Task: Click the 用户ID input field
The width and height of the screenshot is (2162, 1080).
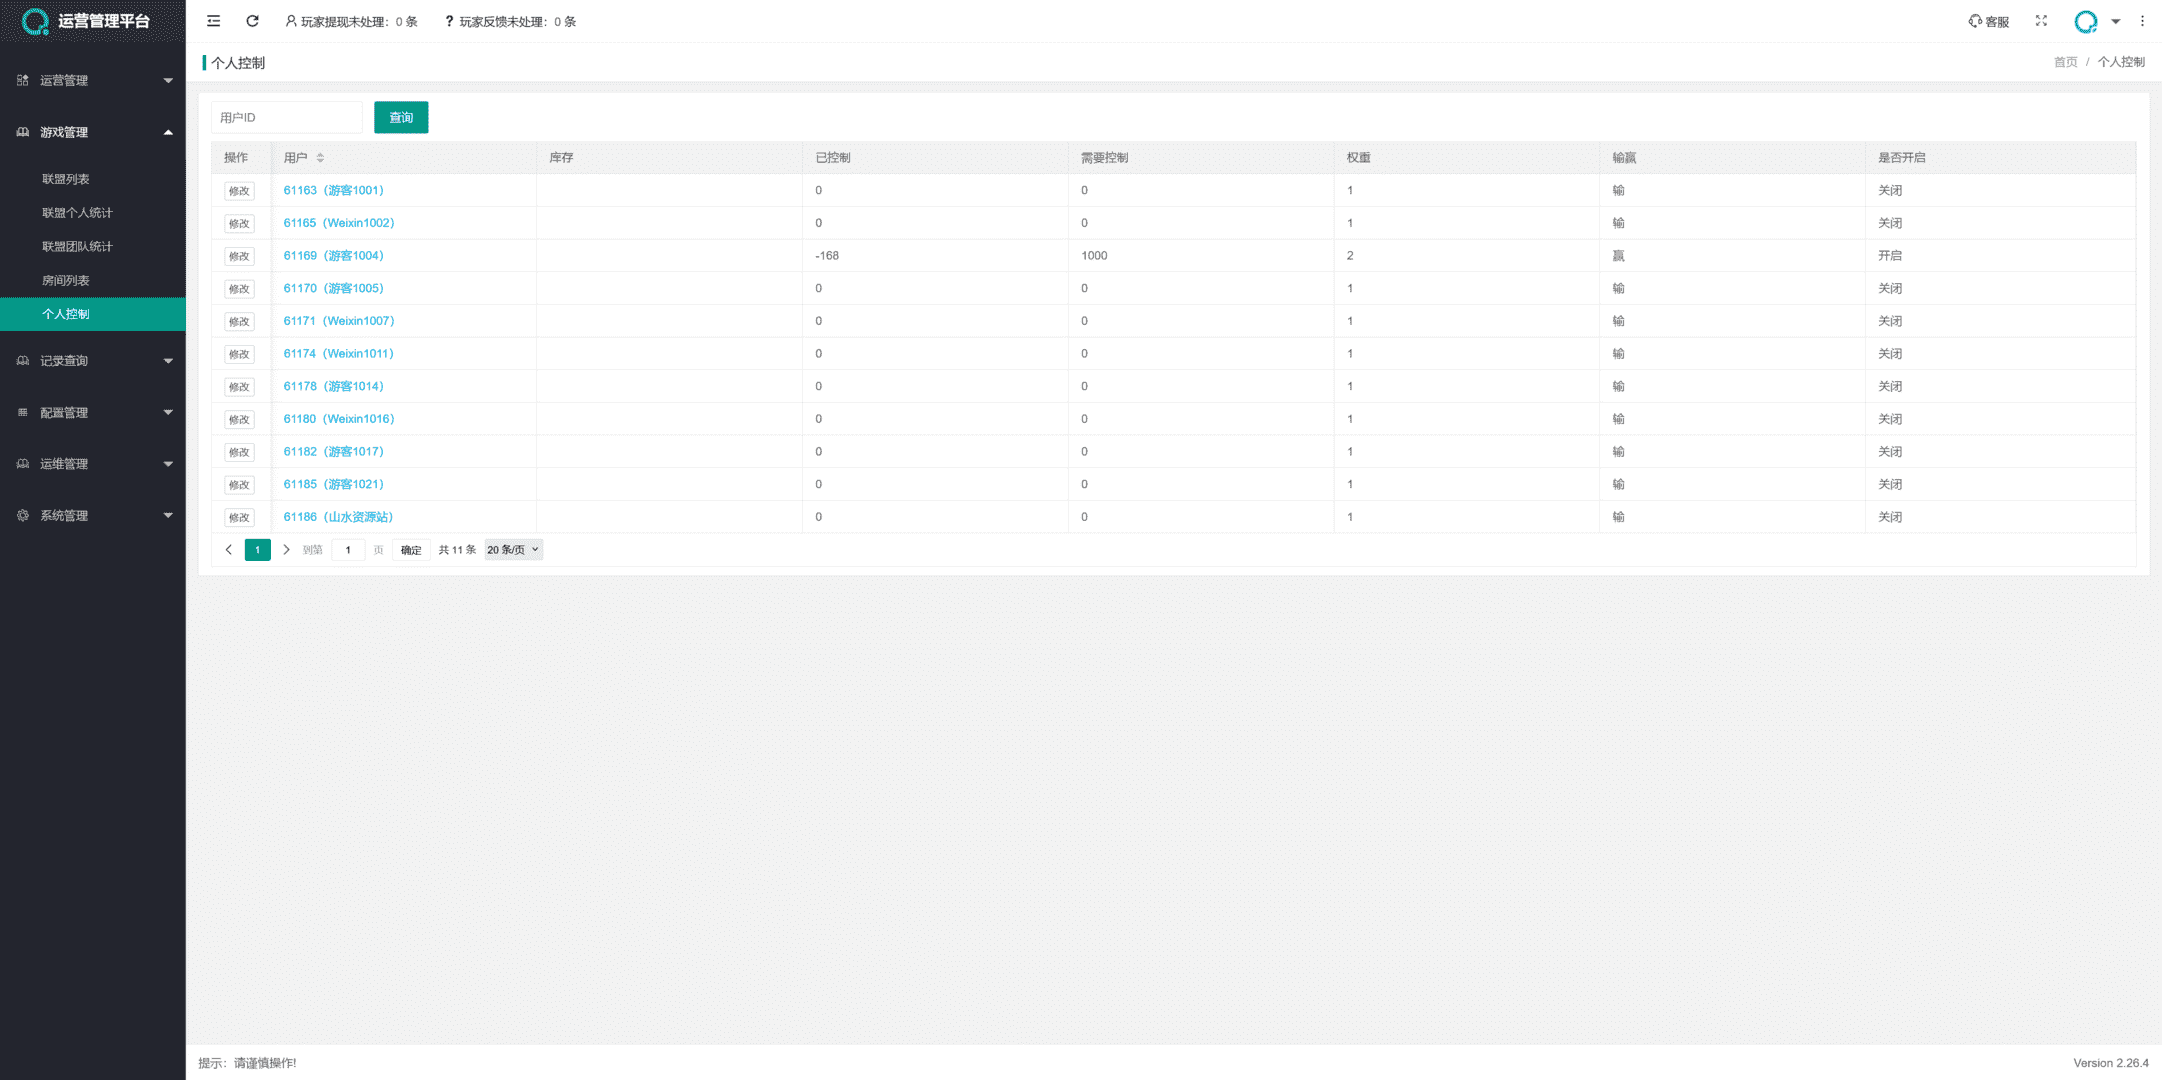Action: point(286,118)
